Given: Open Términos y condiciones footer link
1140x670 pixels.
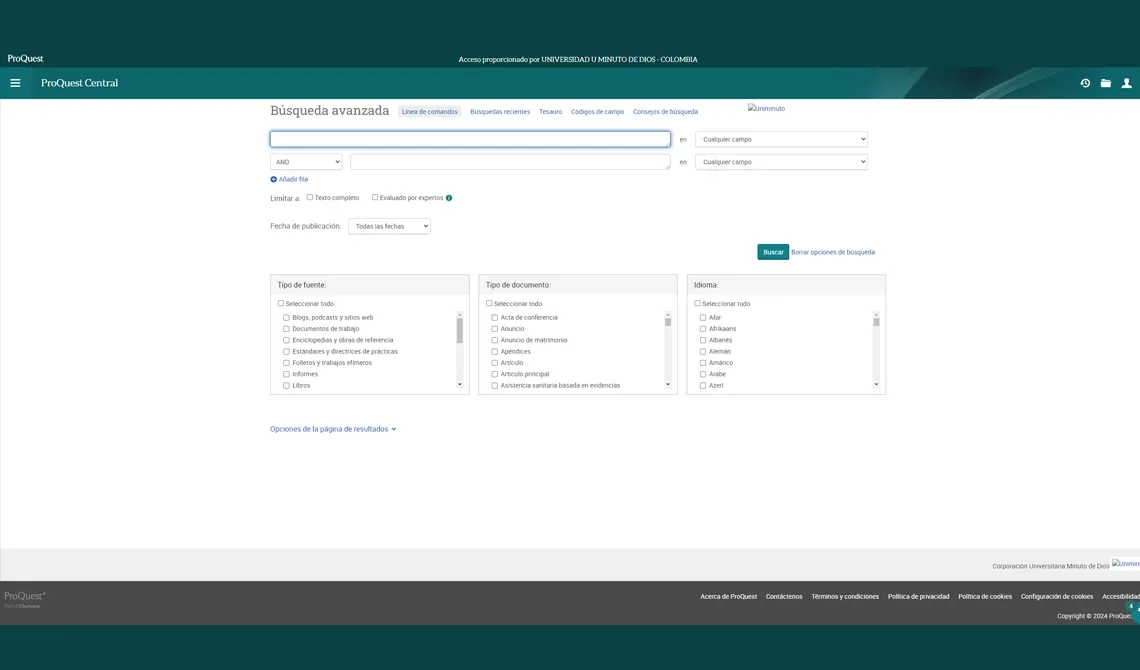Looking at the screenshot, I should (845, 597).
